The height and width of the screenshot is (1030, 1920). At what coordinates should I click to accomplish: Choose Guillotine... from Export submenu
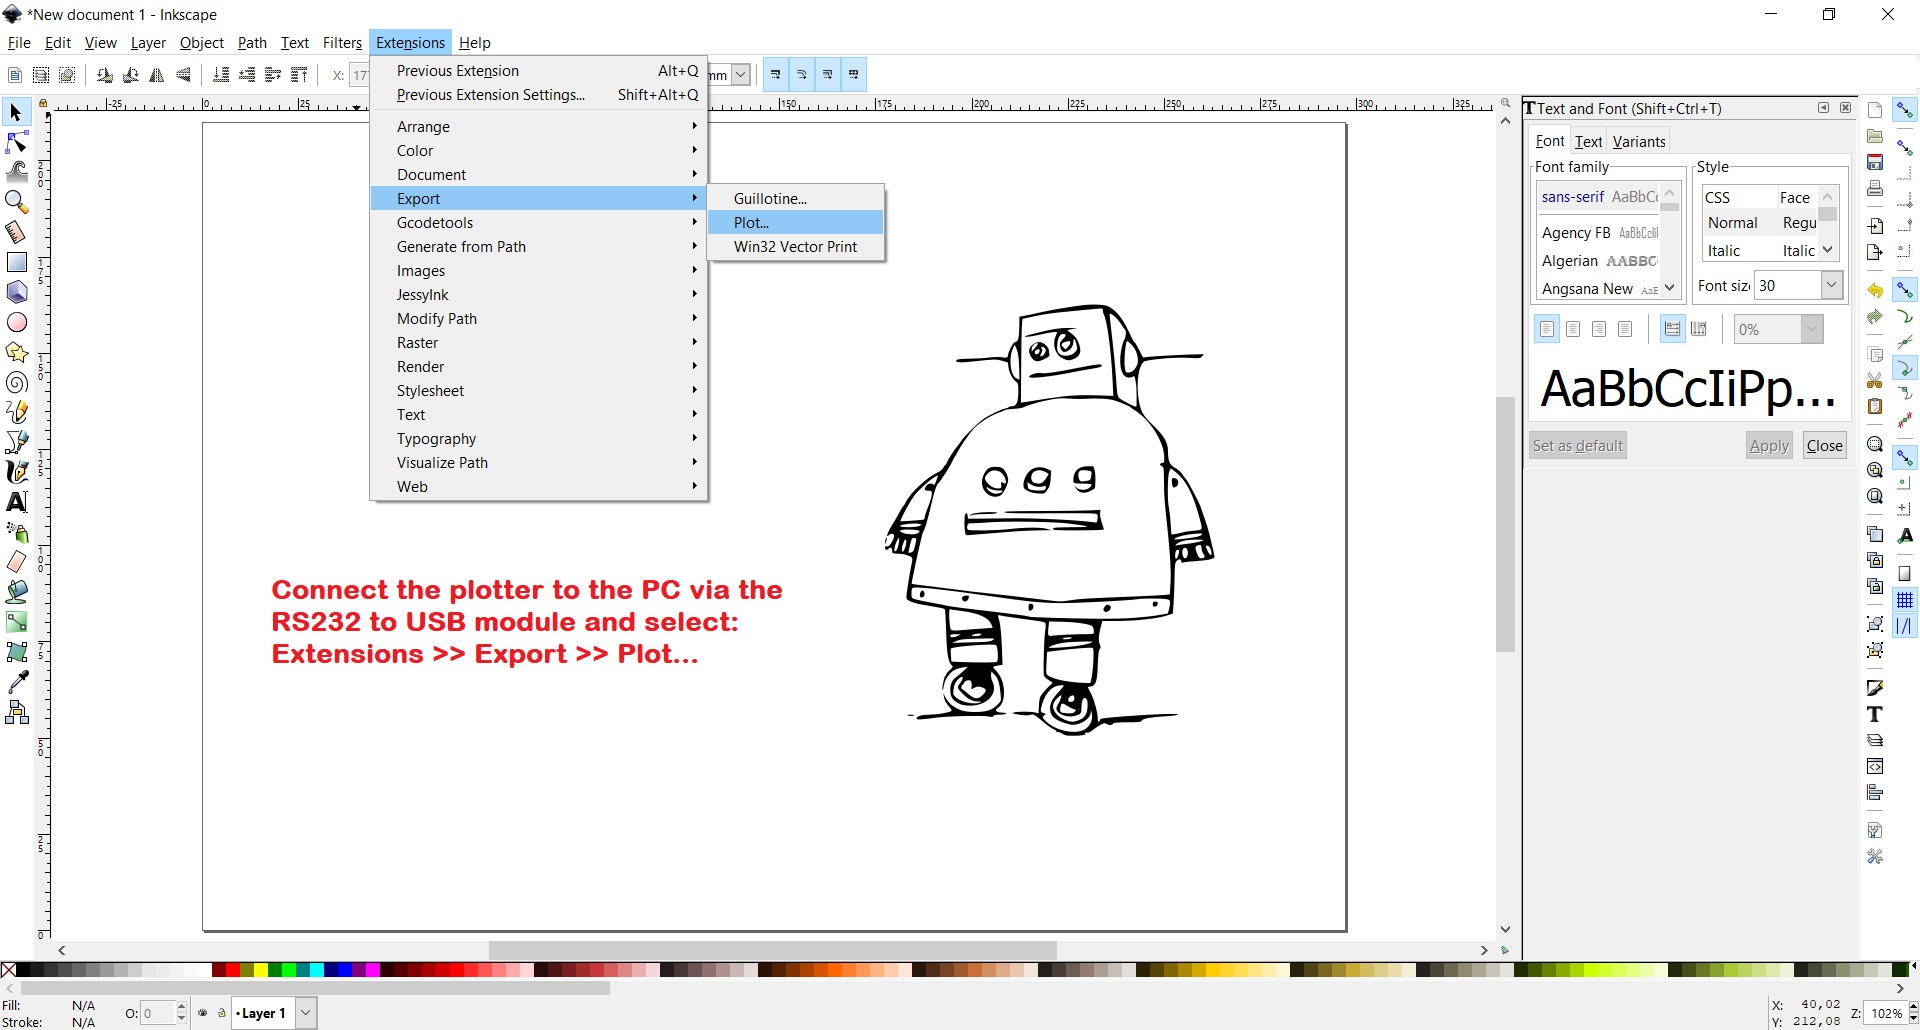796,199
